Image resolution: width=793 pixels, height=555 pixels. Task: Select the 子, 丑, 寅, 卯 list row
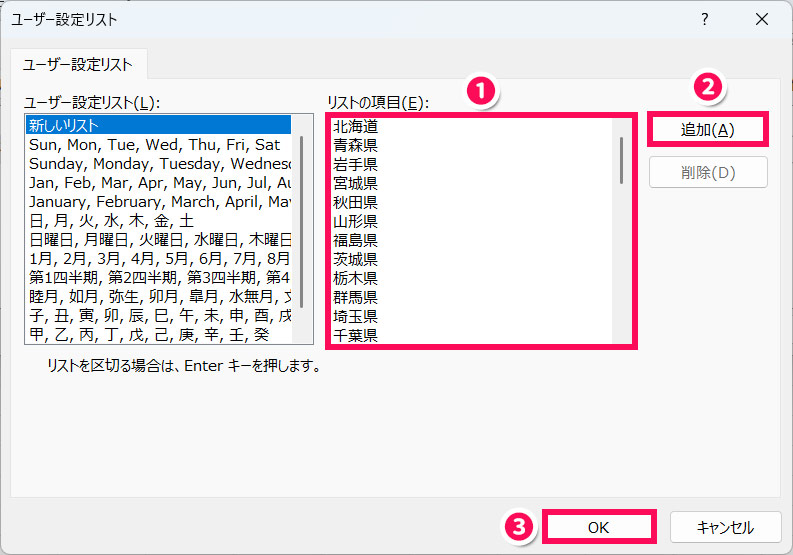[158, 316]
